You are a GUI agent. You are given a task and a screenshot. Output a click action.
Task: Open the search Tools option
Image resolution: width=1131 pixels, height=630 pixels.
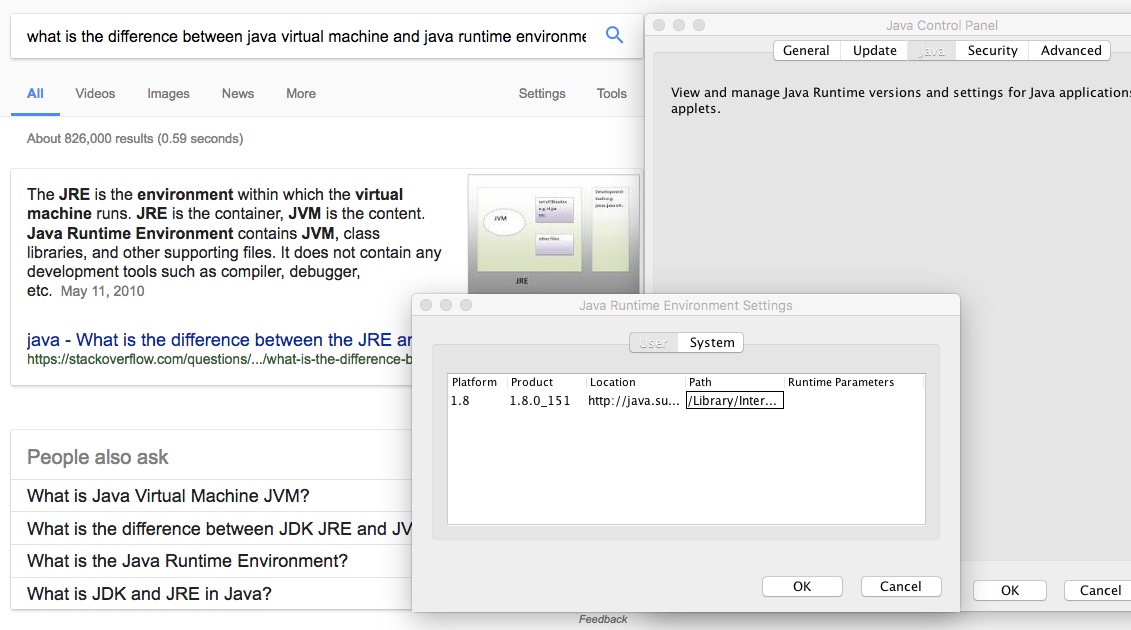tap(612, 93)
